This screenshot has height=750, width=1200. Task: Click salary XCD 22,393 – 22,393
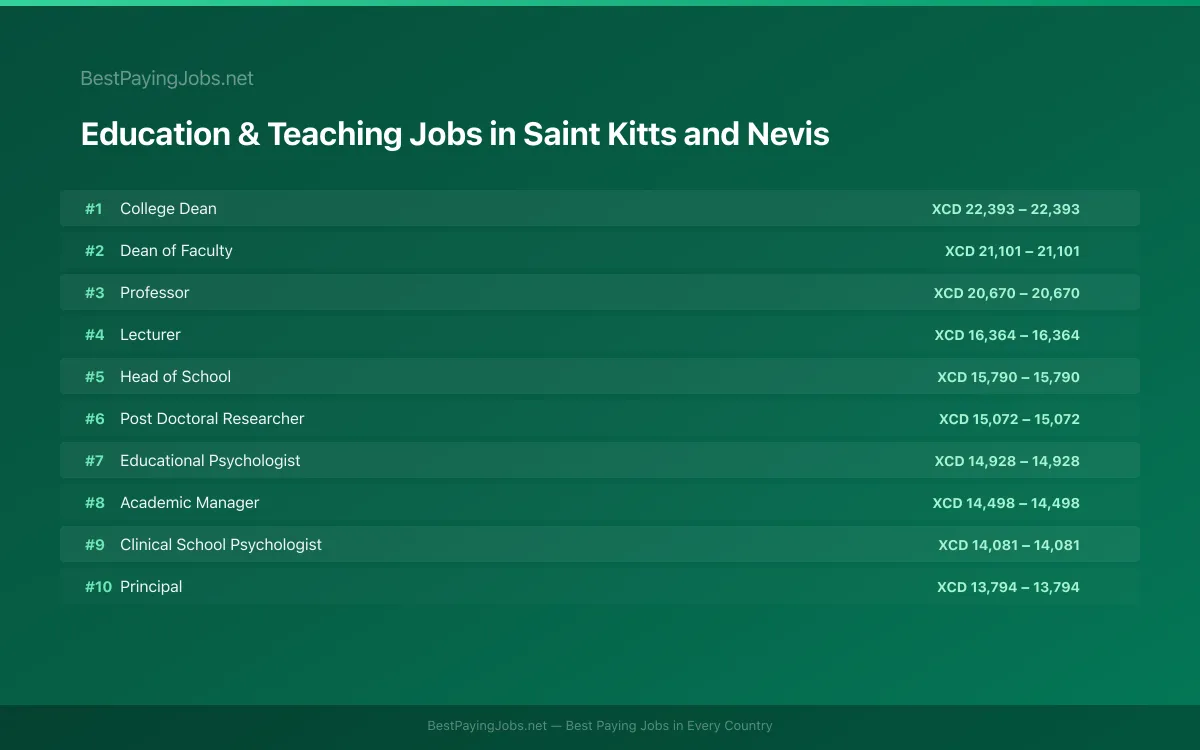1006,209
